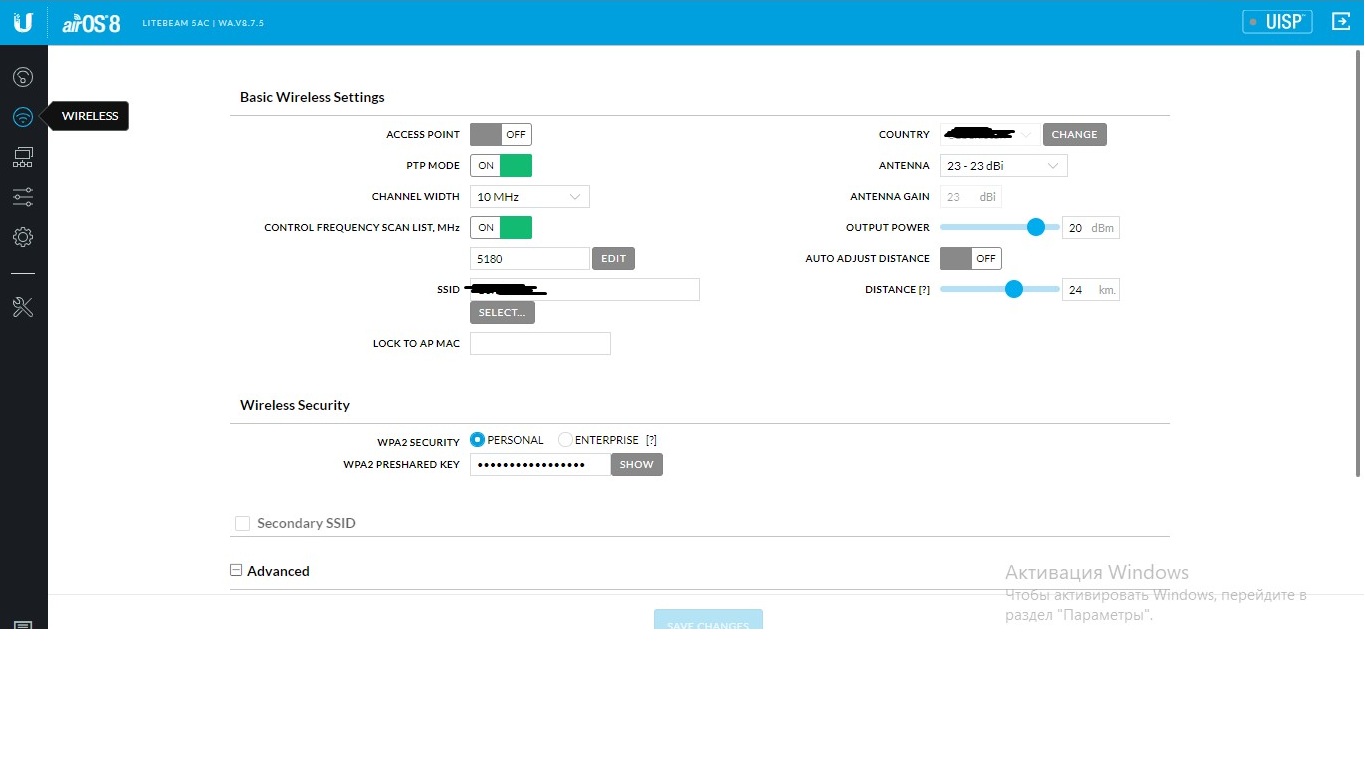Open the Country dropdown
The height and width of the screenshot is (768, 1366).
pos(990,134)
